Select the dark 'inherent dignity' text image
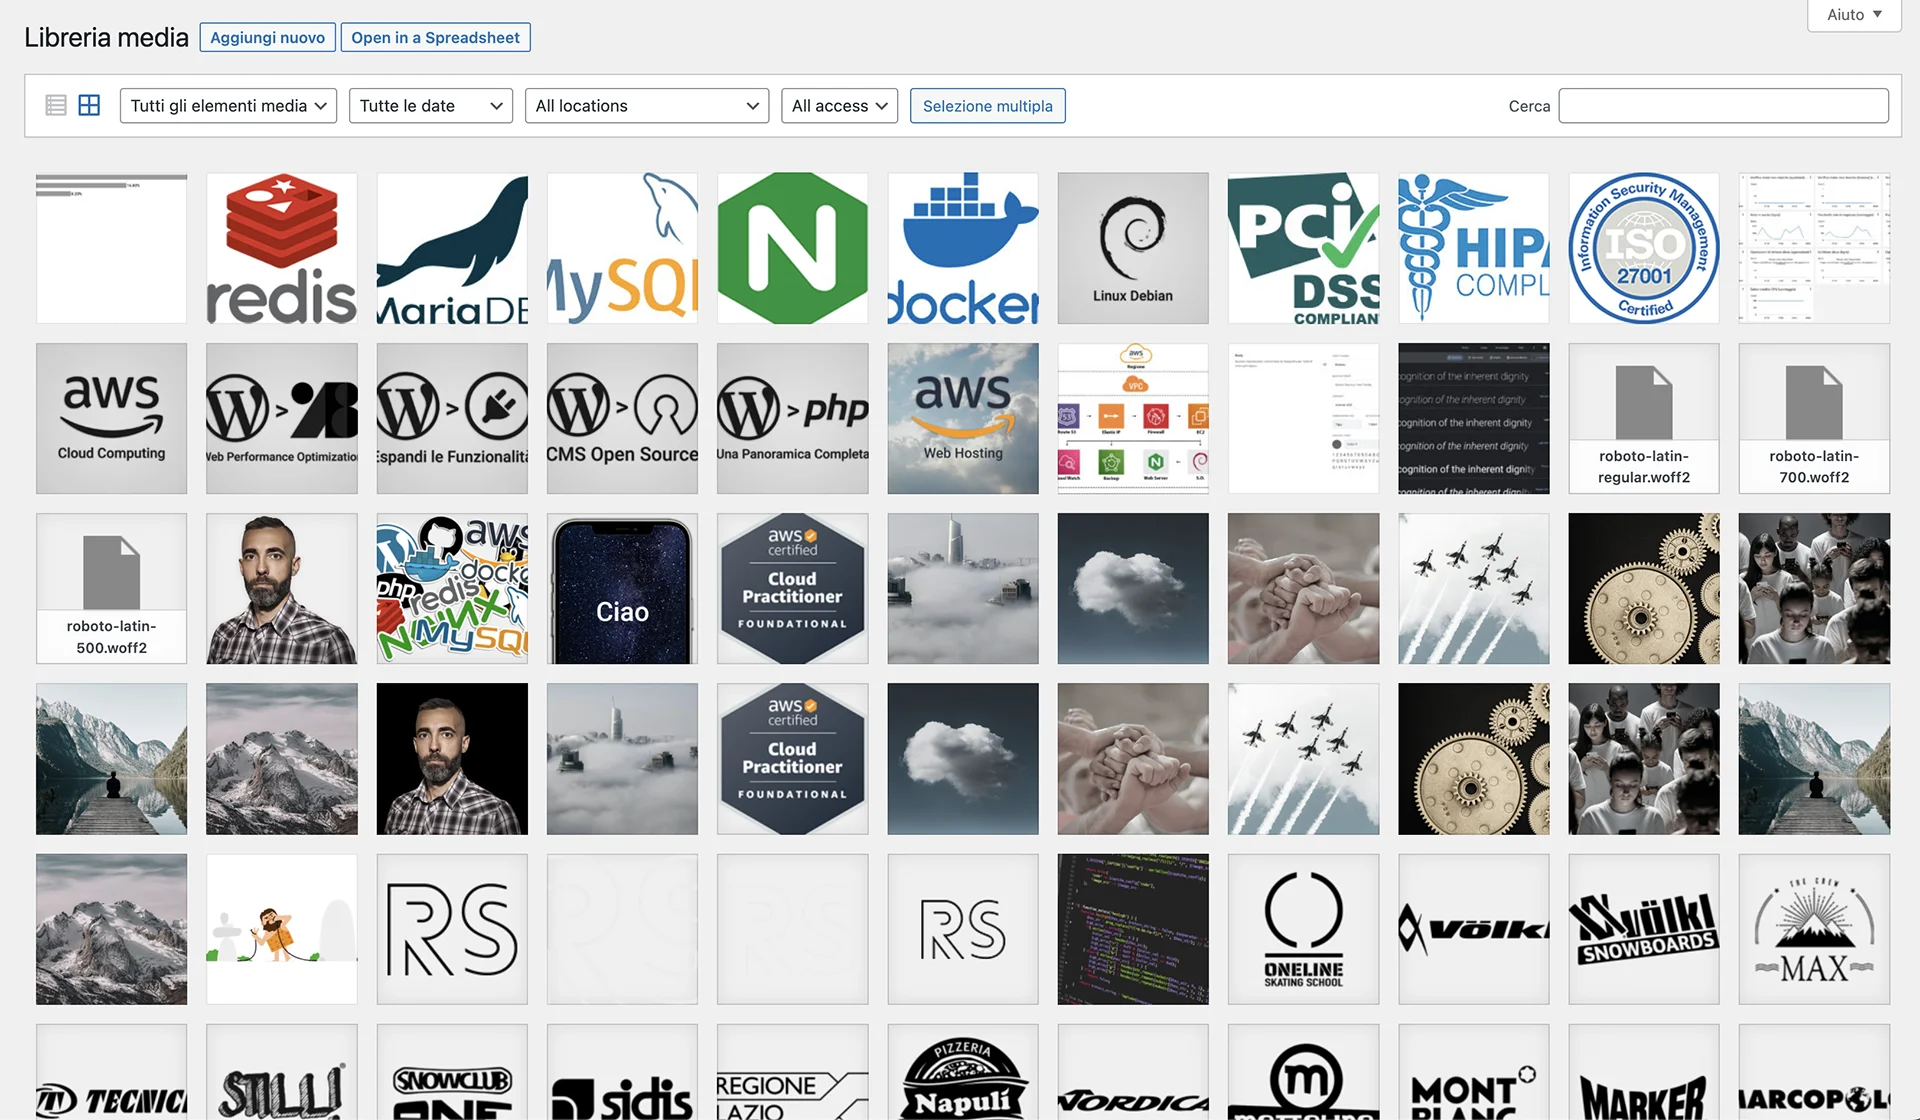Image resolution: width=1920 pixels, height=1120 pixels. [x=1474, y=418]
